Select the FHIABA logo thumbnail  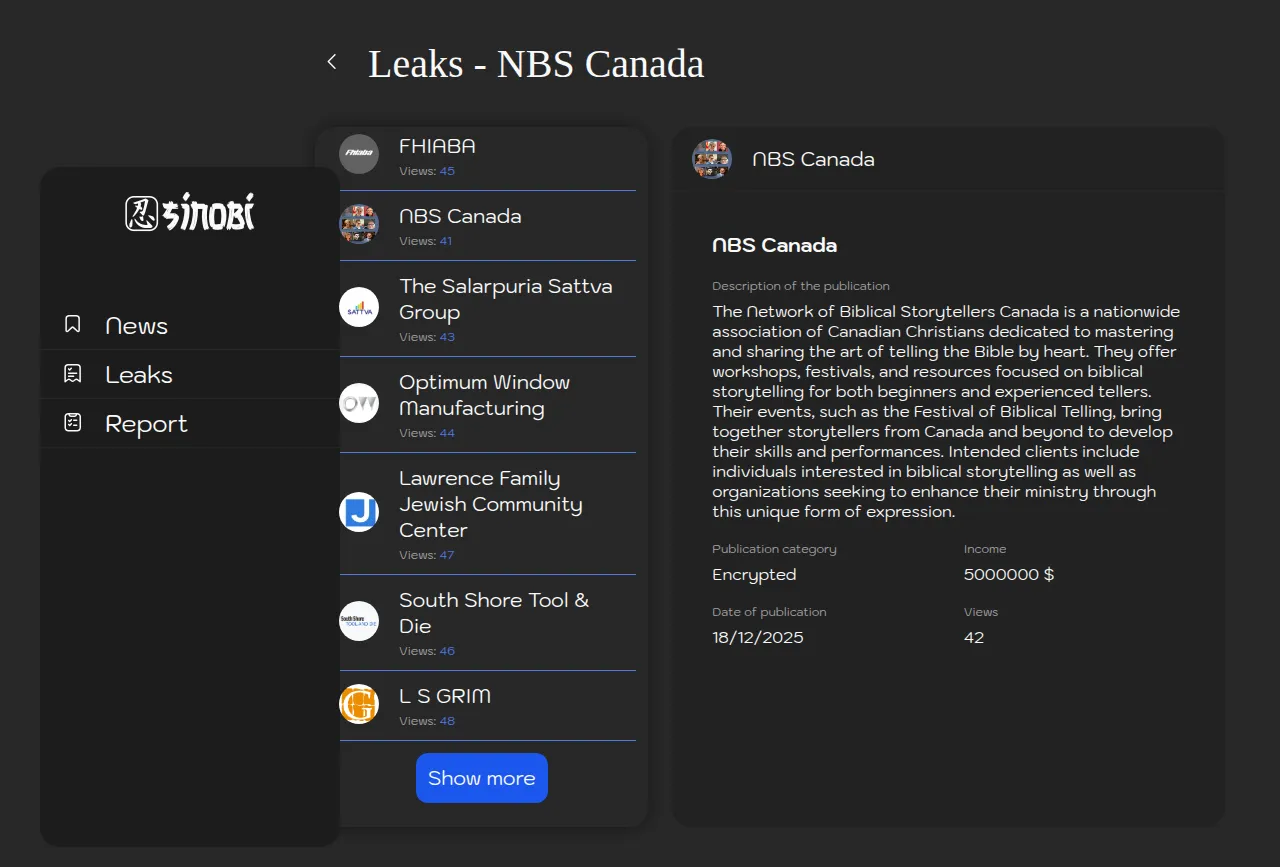[359, 154]
